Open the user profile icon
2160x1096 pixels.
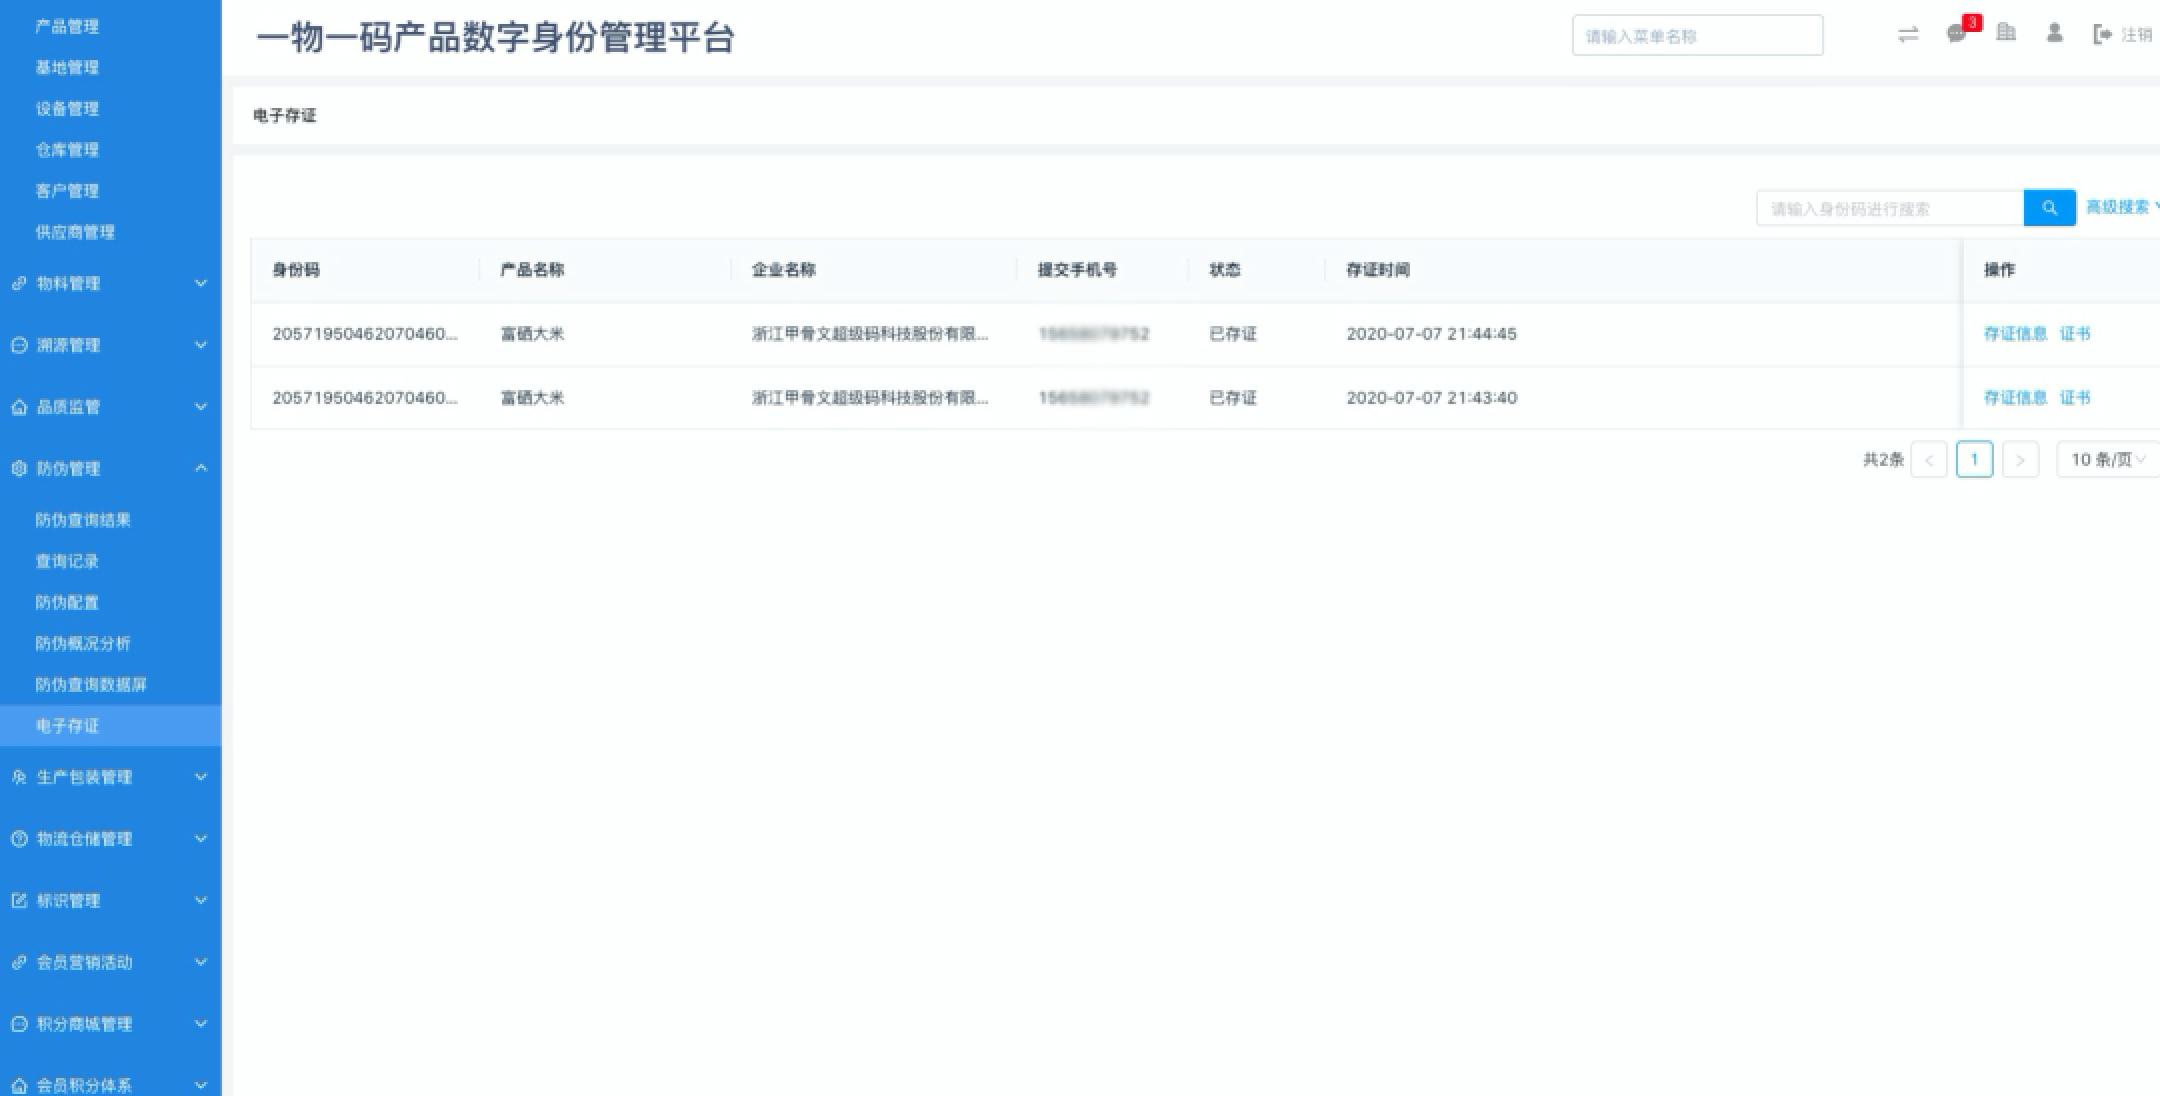2054,33
